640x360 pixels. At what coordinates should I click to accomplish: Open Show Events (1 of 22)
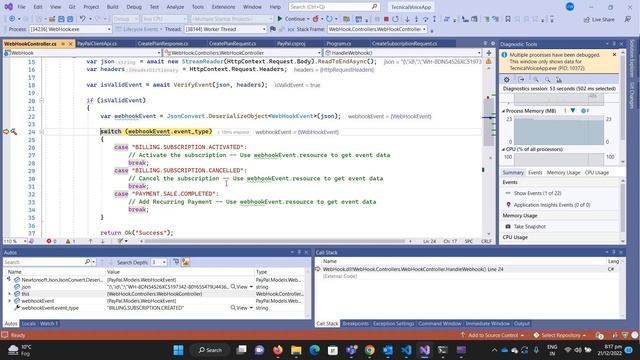point(537,193)
